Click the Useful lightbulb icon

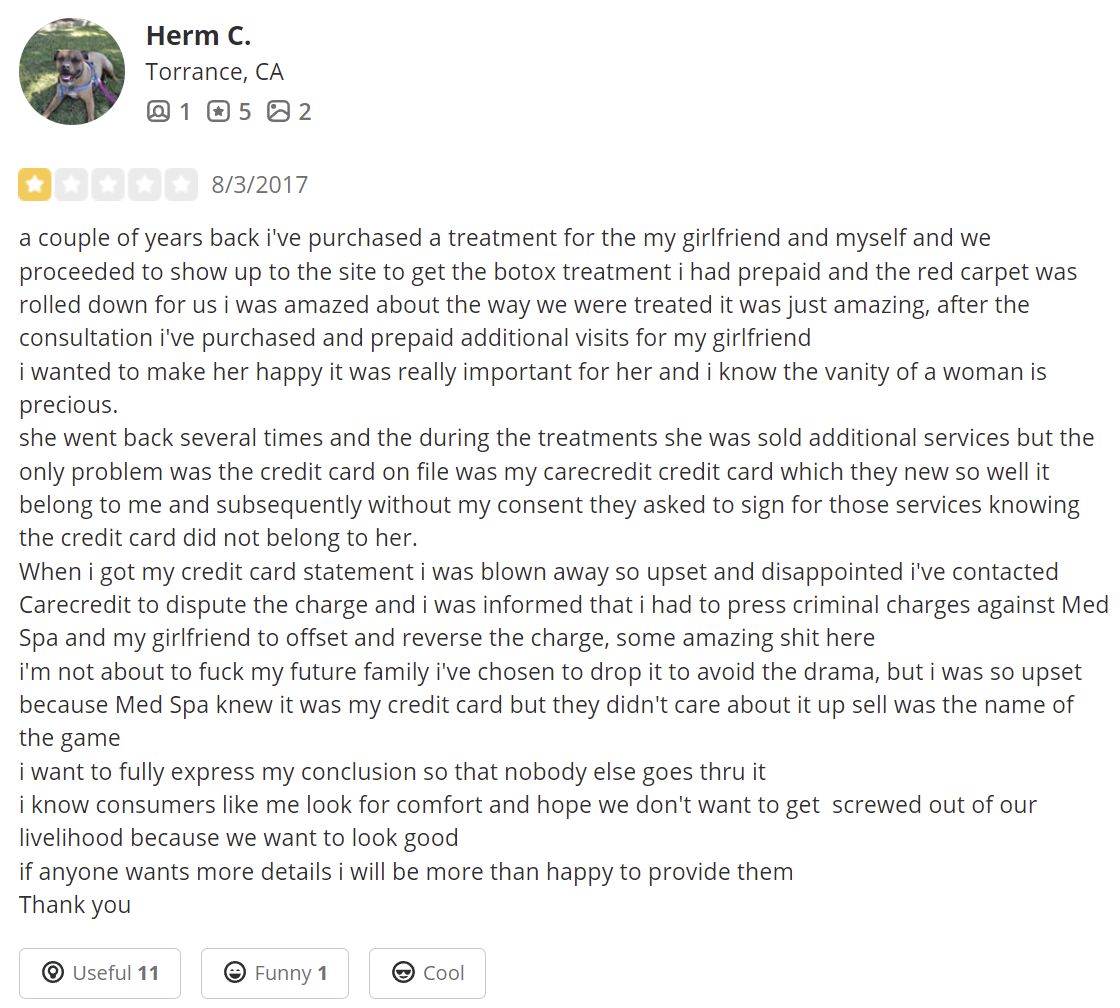pos(53,972)
